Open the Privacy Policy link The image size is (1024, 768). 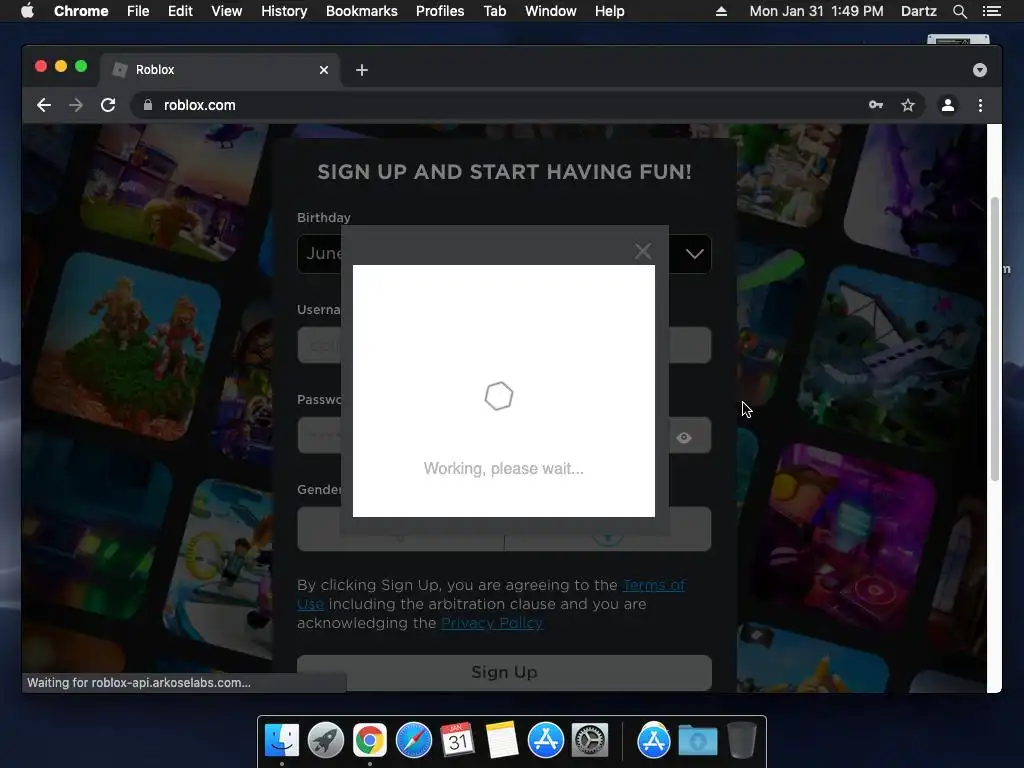click(492, 623)
